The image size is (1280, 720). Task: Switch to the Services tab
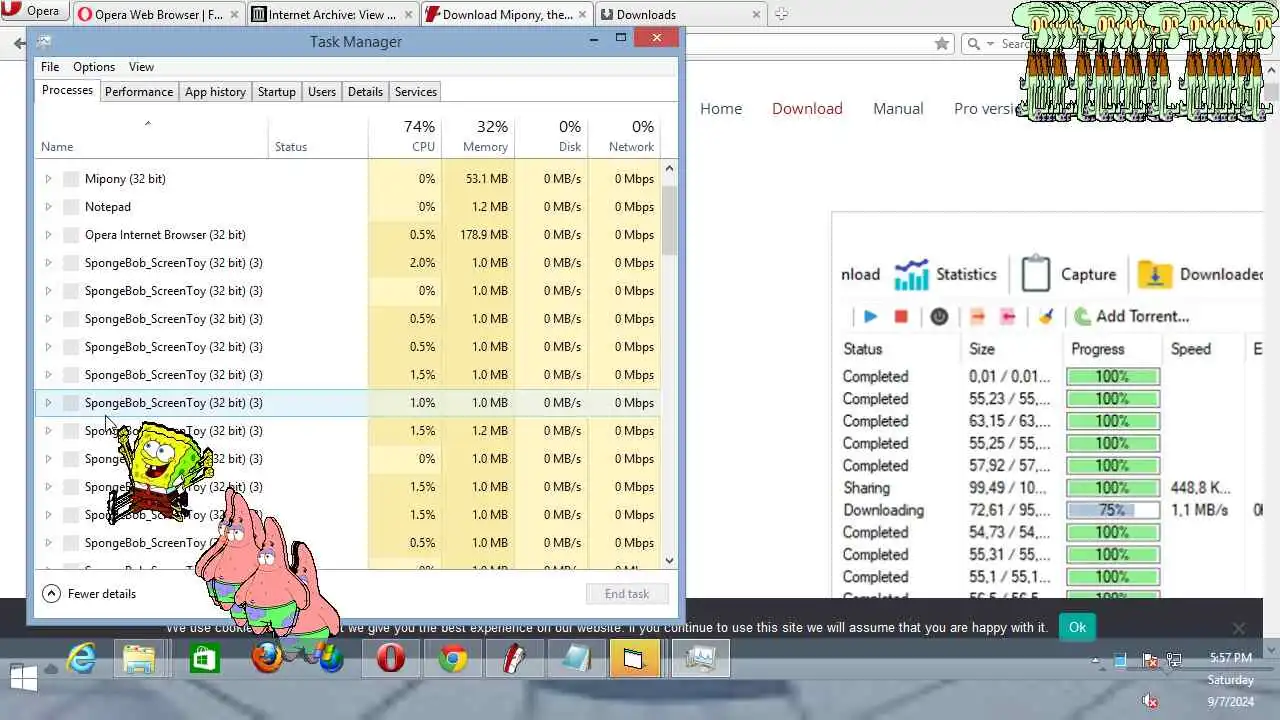point(416,91)
